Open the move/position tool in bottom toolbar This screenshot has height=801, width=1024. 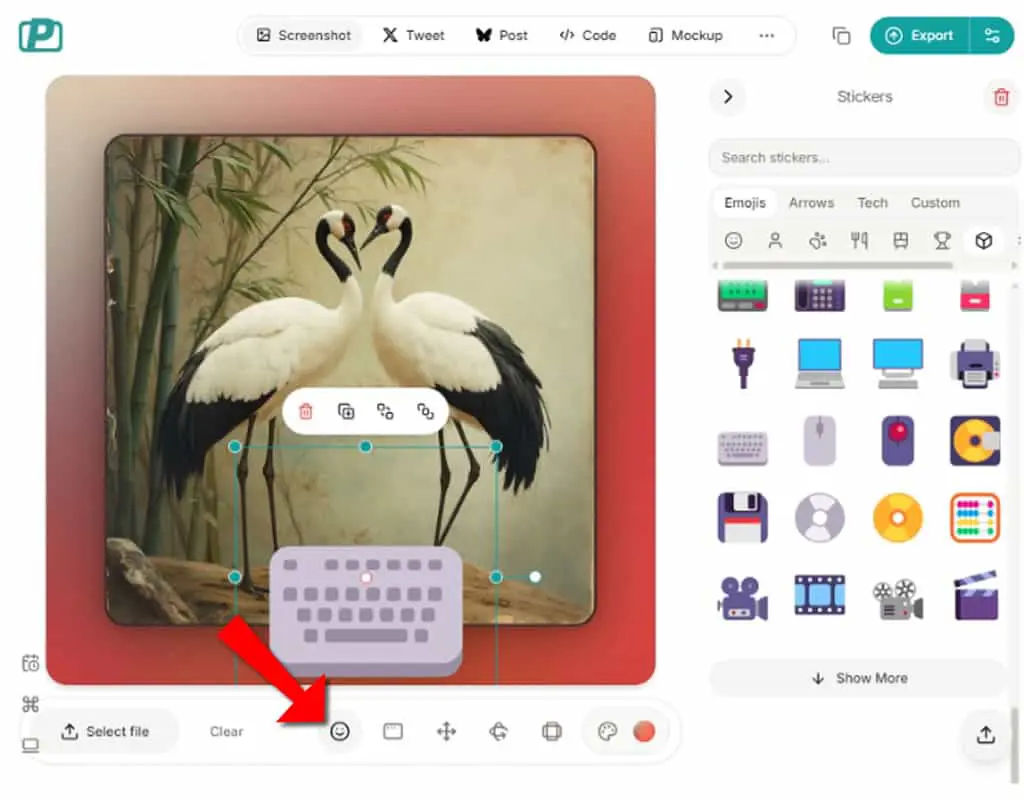click(x=446, y=731)
